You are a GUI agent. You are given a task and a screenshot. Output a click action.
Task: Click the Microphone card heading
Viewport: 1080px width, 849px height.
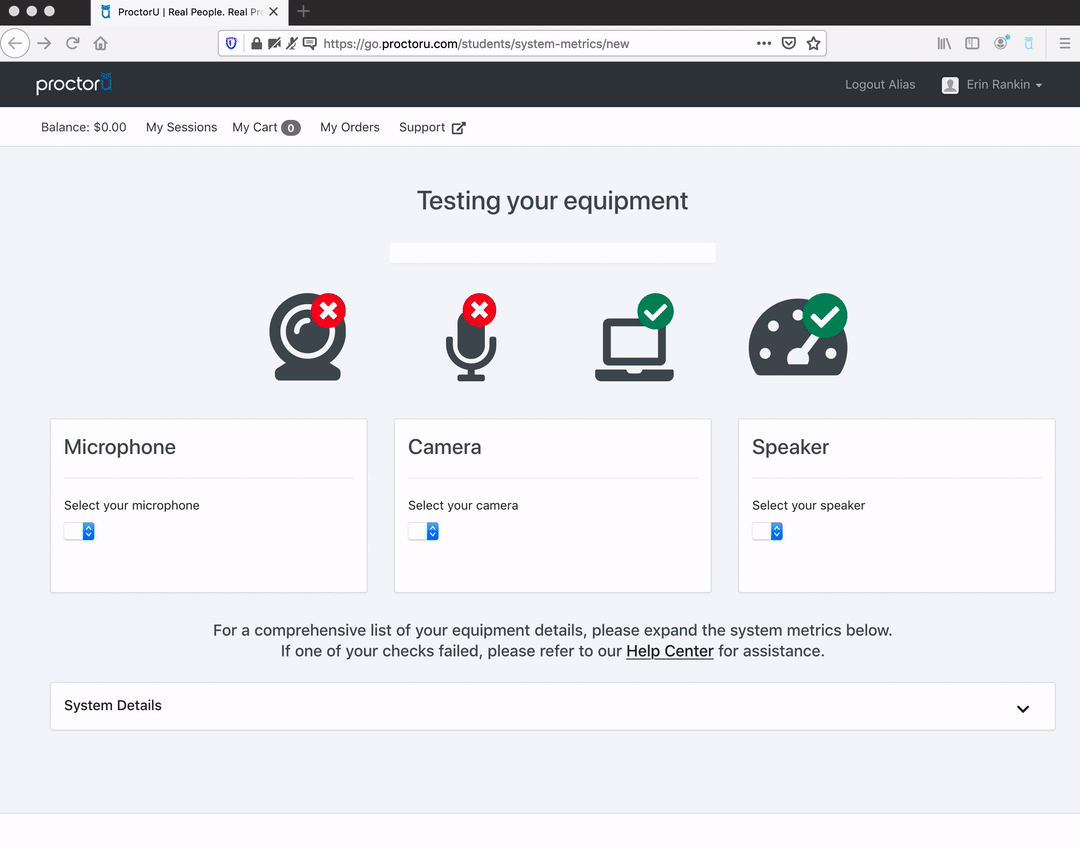[120, 447]
